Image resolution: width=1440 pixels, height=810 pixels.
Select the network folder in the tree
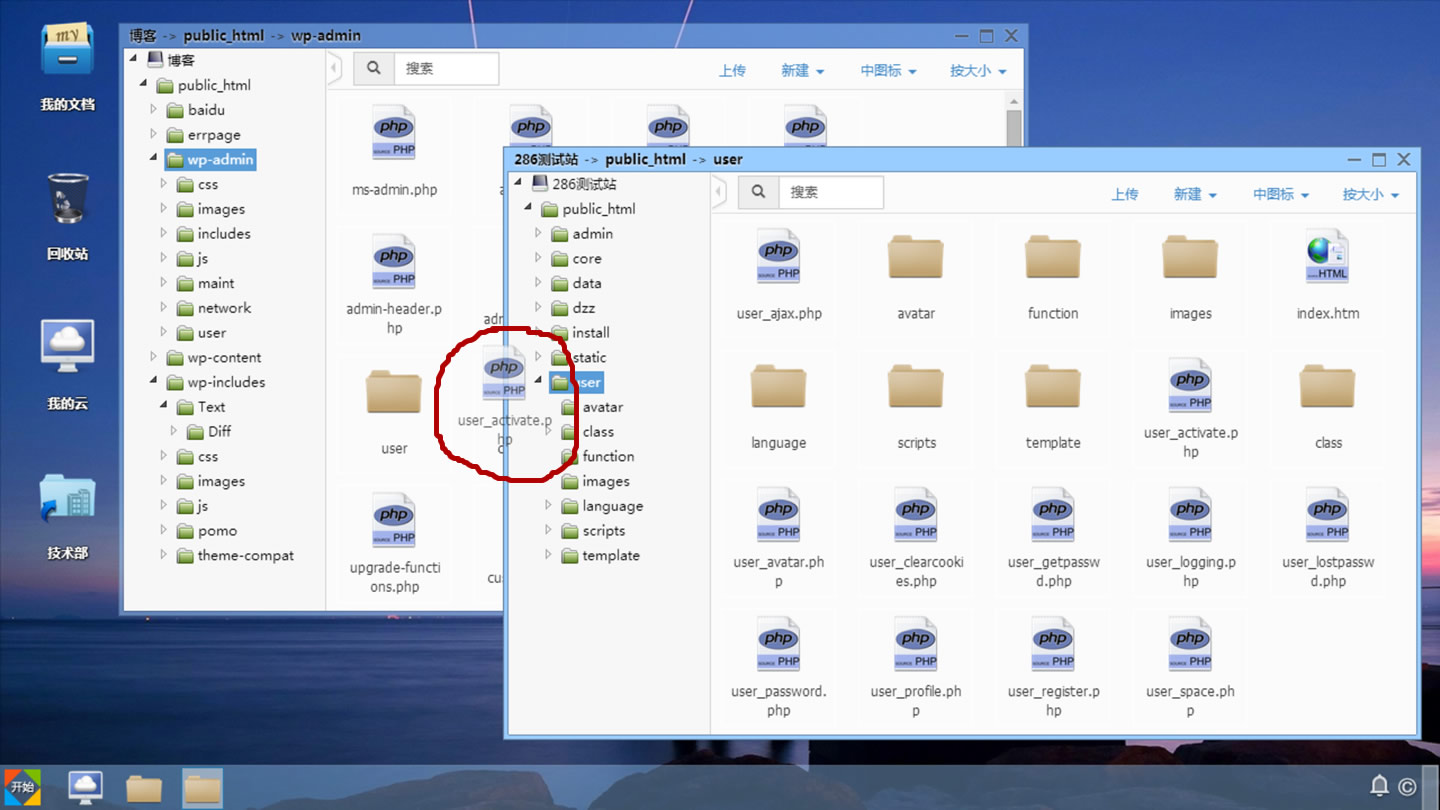coord(224,308)
